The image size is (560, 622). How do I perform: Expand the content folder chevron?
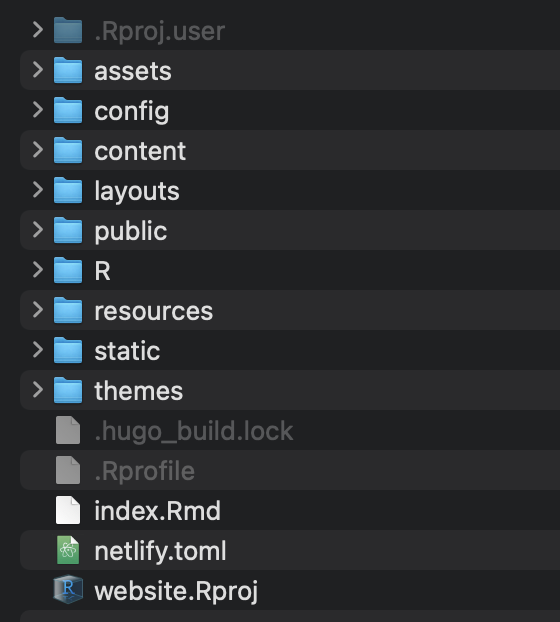pyautogui.click(x=38, y=150)
